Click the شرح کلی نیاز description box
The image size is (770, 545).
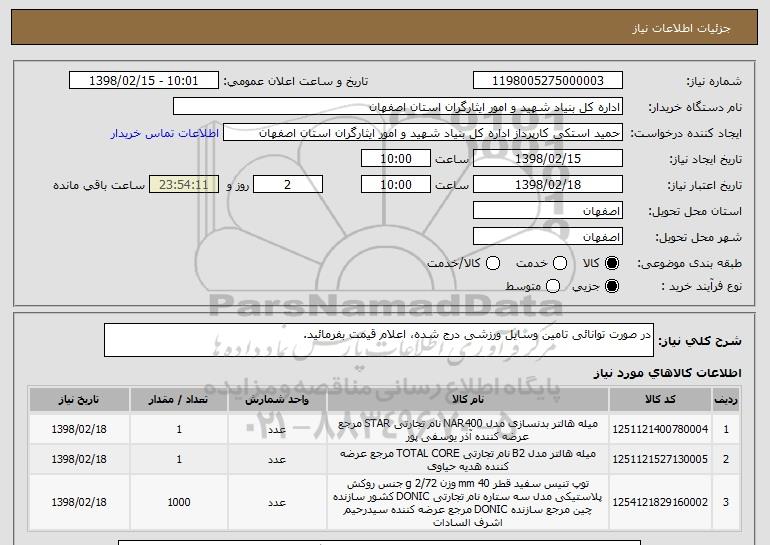coord(379,340)
